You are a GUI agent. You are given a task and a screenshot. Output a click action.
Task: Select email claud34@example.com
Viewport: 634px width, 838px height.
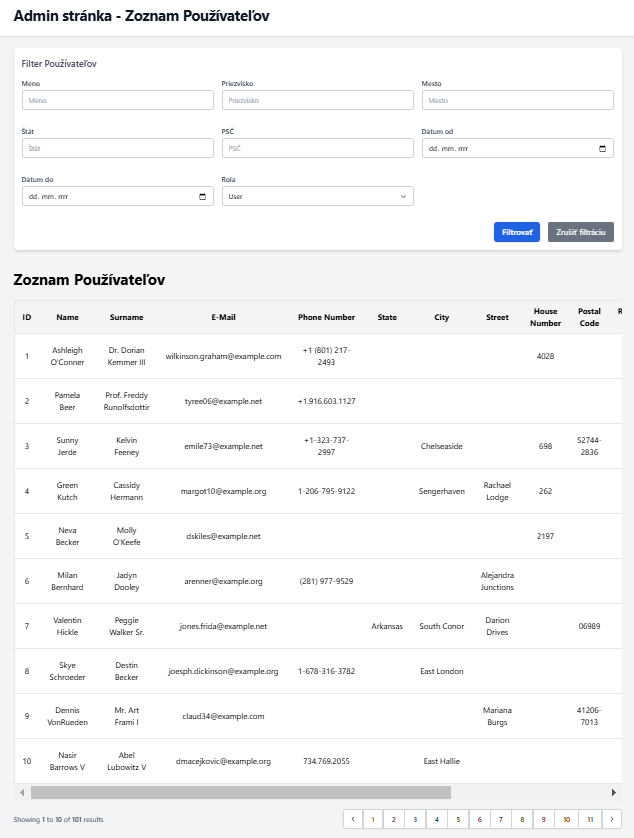(x=223, y=716)
